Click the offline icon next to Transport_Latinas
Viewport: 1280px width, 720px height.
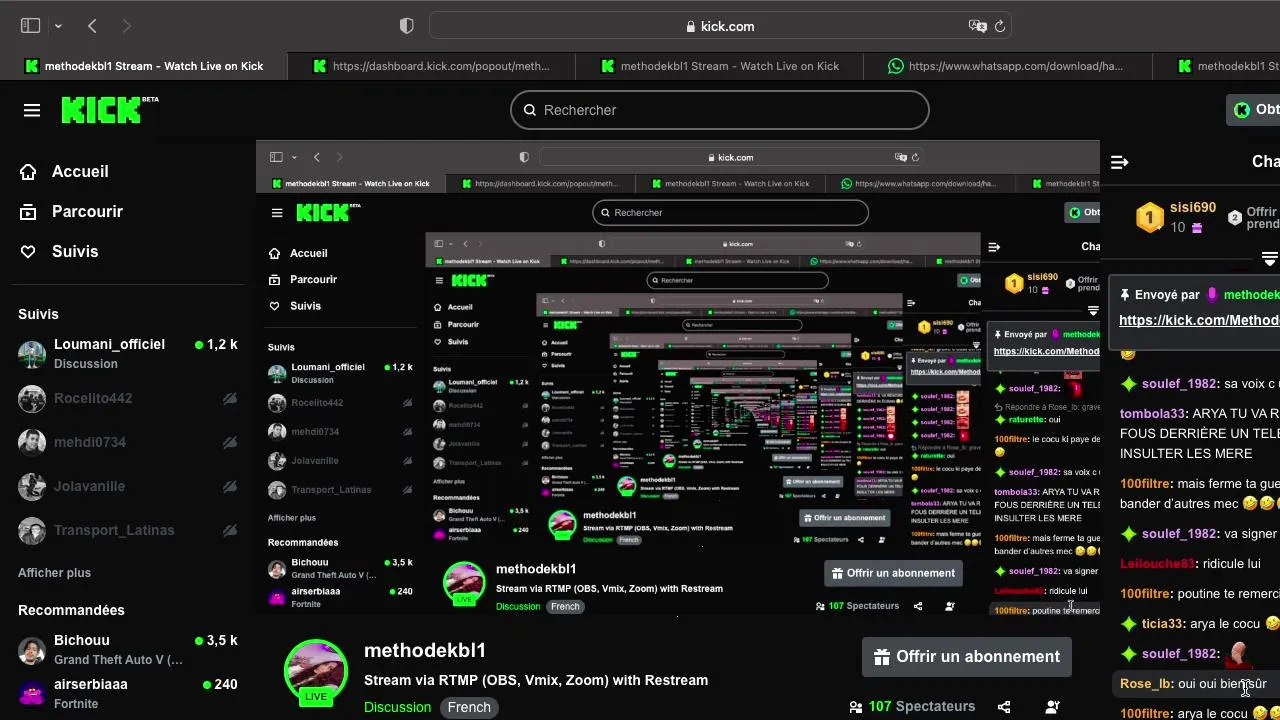pyautogui.click(x=229, y=530)
